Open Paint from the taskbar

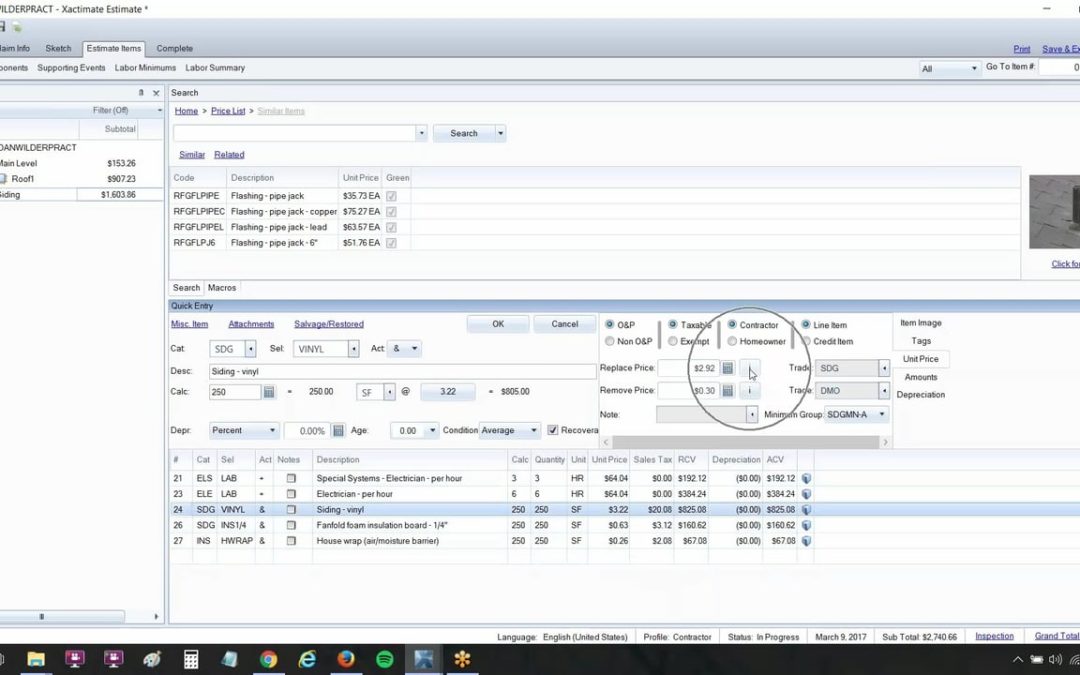tap(152, 659)
